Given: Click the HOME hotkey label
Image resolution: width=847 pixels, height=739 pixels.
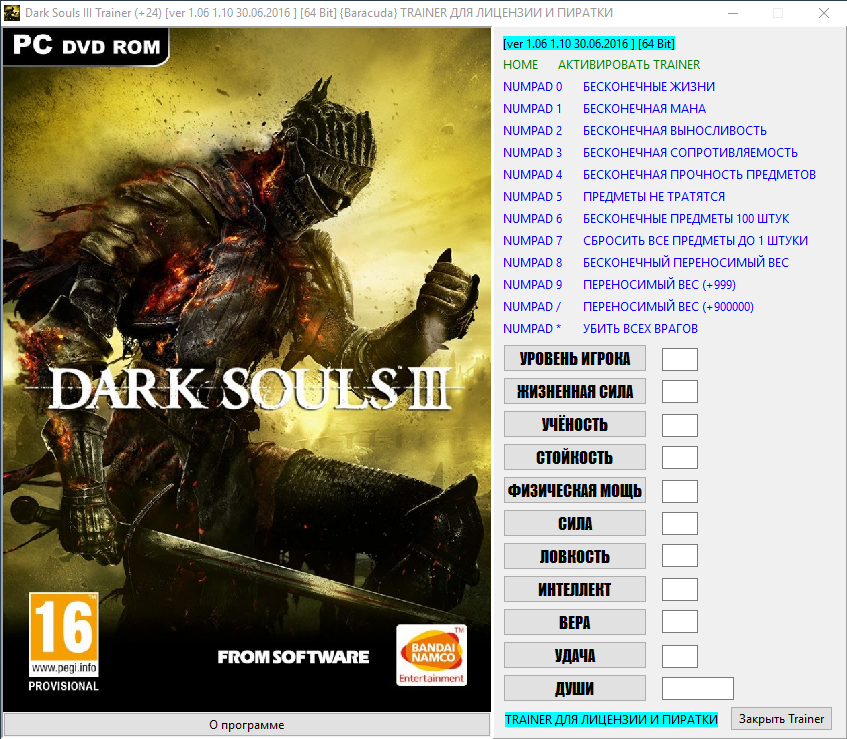Looking at the screenshot, I should coord(520,65).
